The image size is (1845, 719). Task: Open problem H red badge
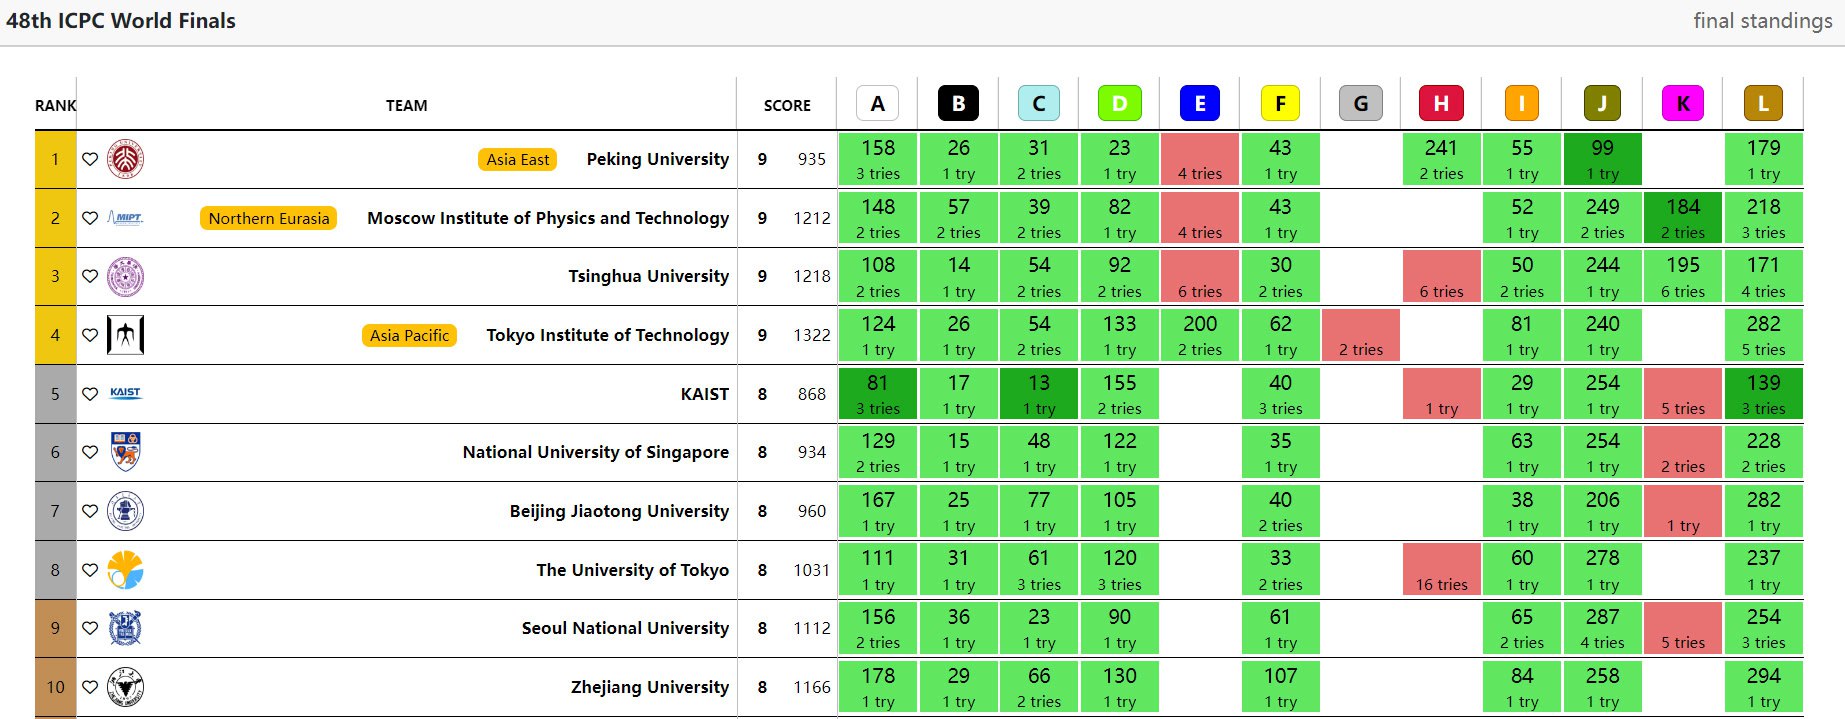[1441, 103]
